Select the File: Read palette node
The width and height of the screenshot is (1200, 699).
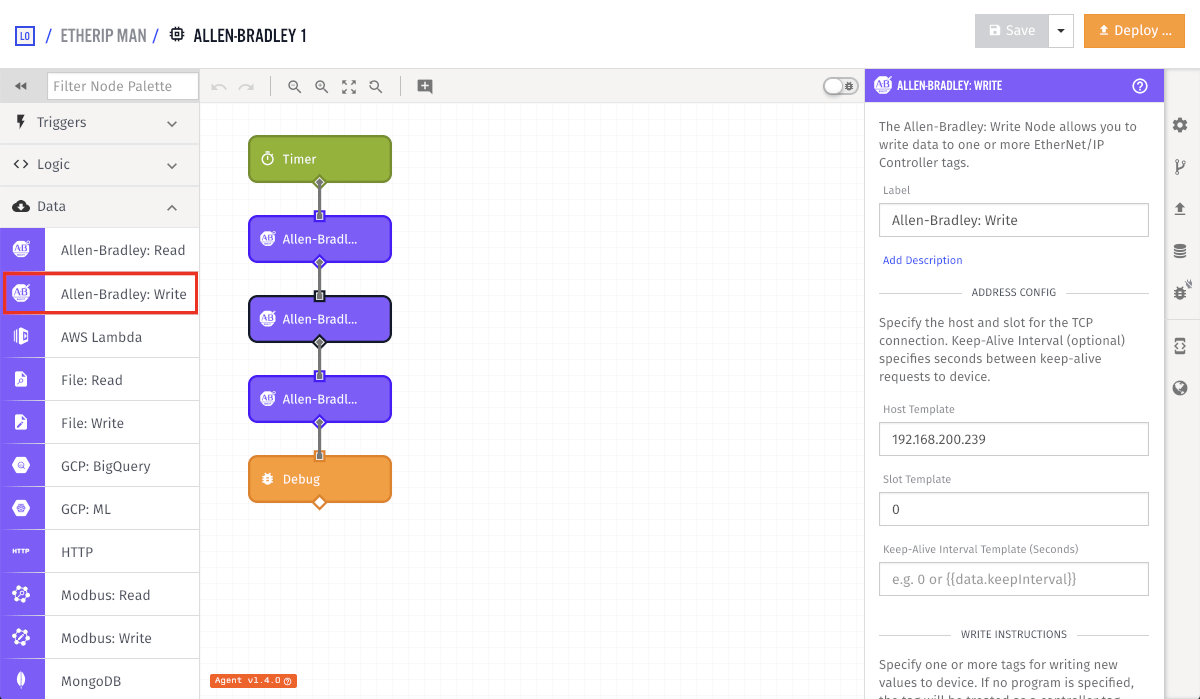click(x=100, y=380)
